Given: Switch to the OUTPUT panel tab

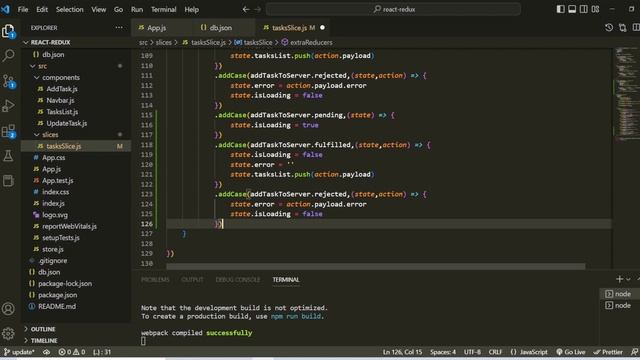Looking at the screenshot, I should click(x=192, y=280).
